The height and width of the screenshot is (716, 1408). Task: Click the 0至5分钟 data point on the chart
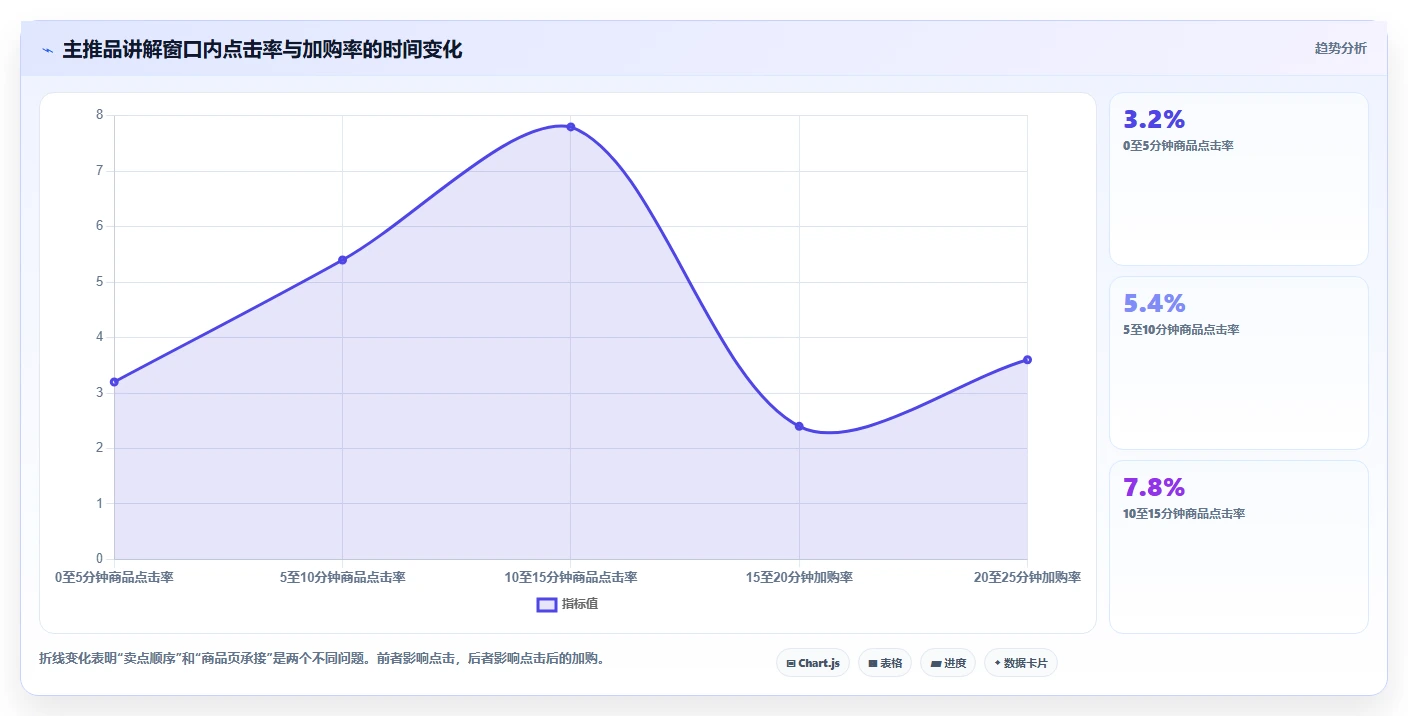114,382
